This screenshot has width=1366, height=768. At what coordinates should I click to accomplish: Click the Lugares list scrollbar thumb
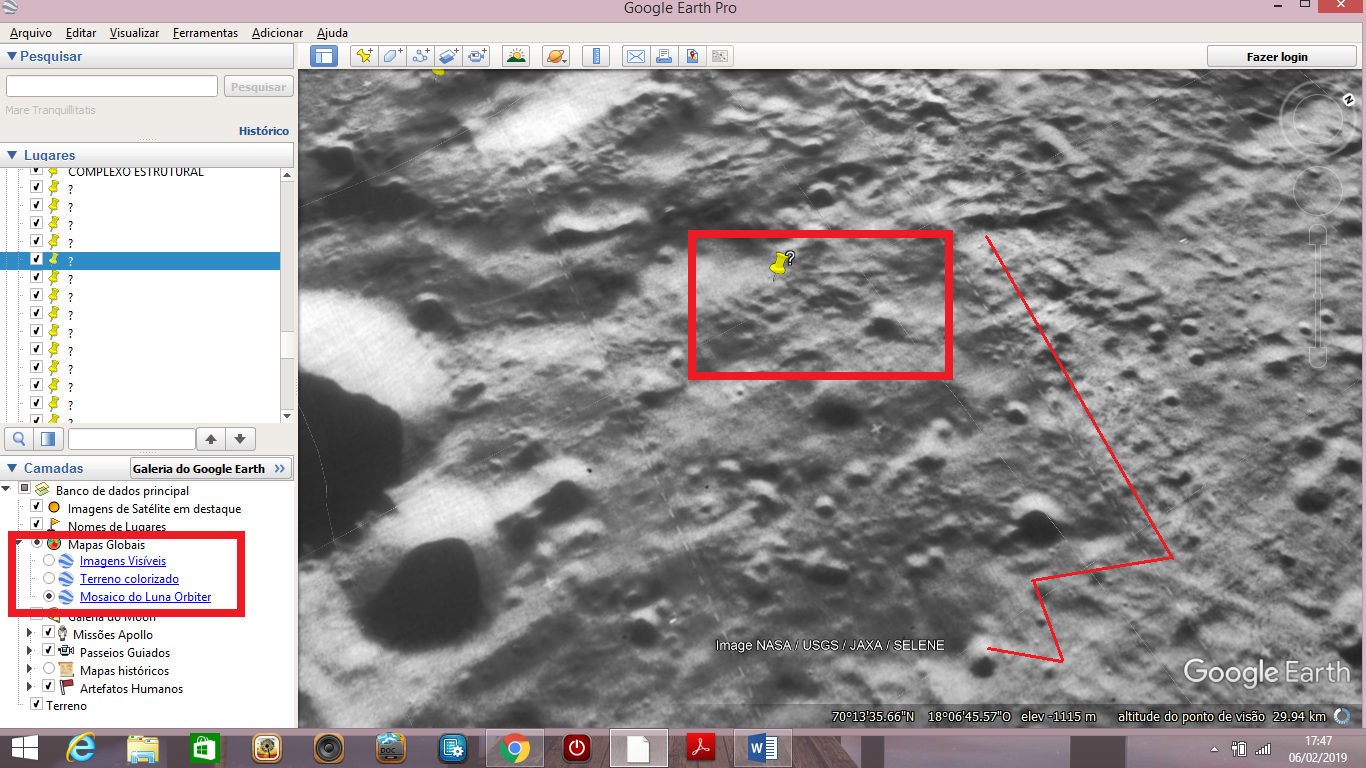[x=288, y=344]
